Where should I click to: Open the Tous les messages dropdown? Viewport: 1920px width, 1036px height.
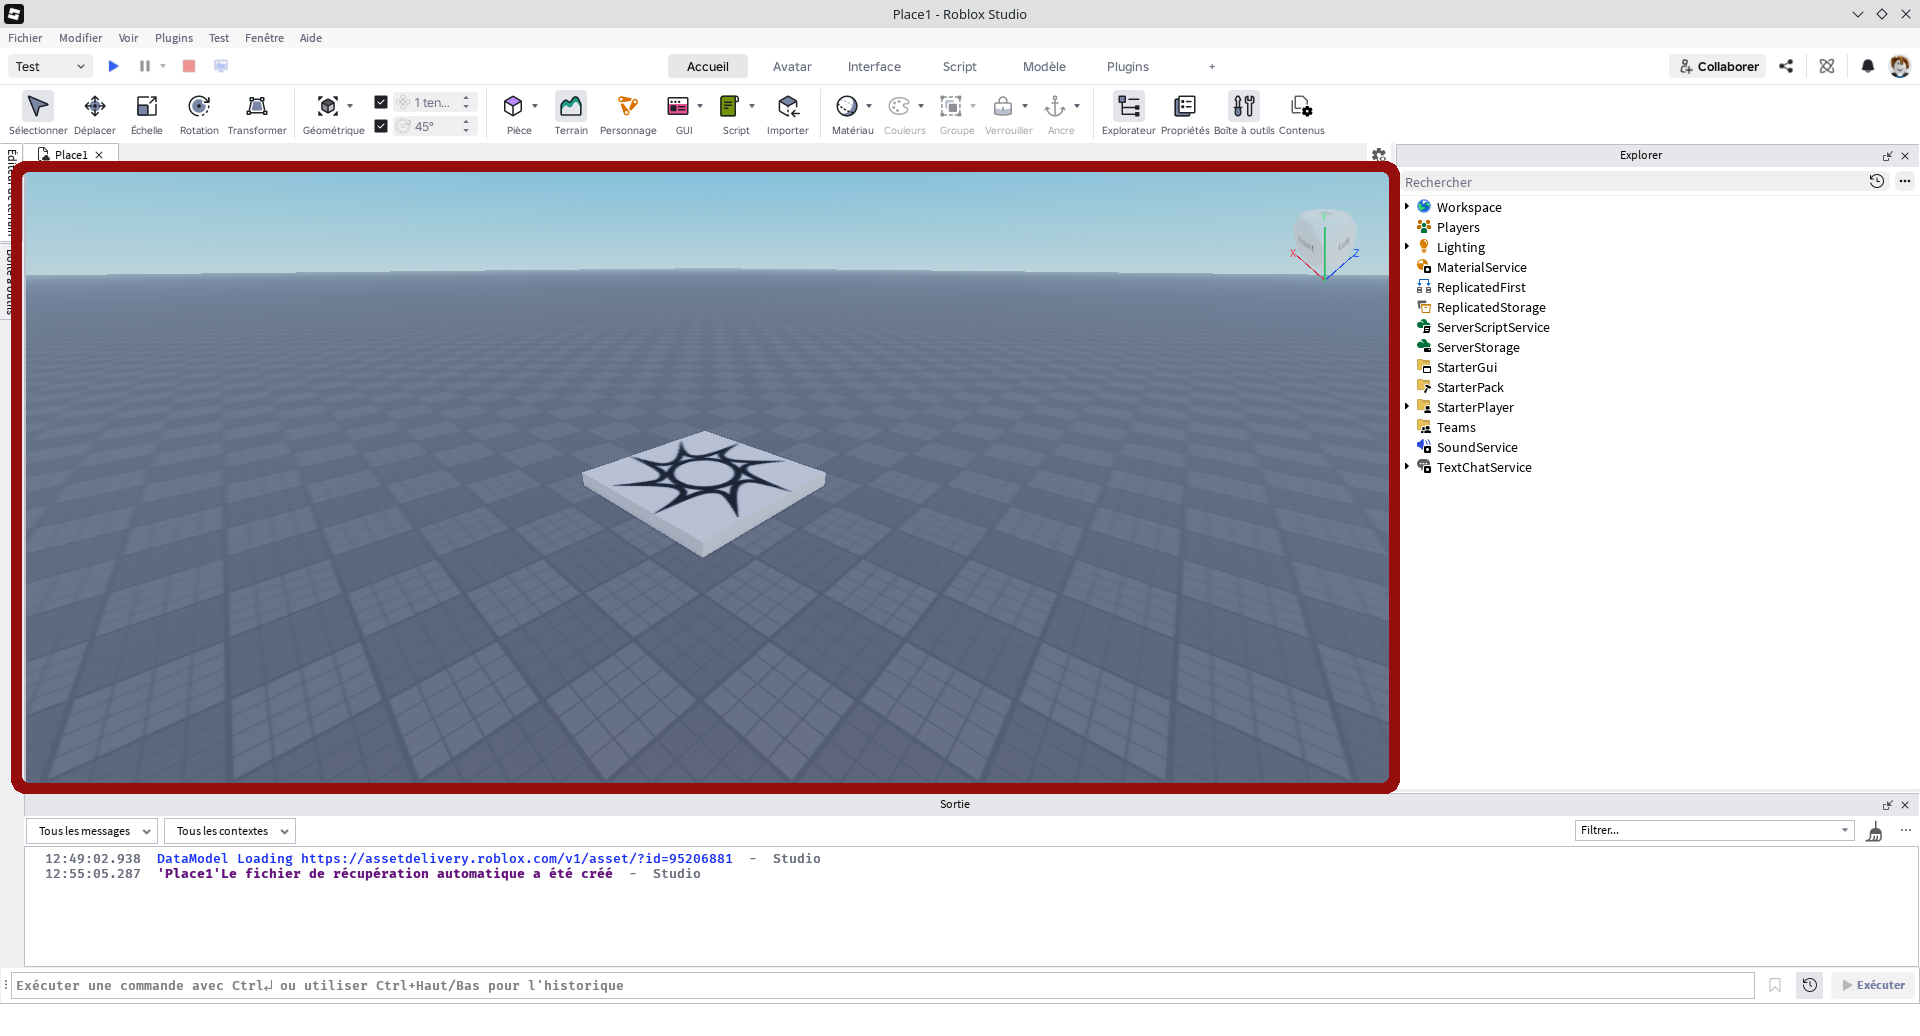coord(92,831)
